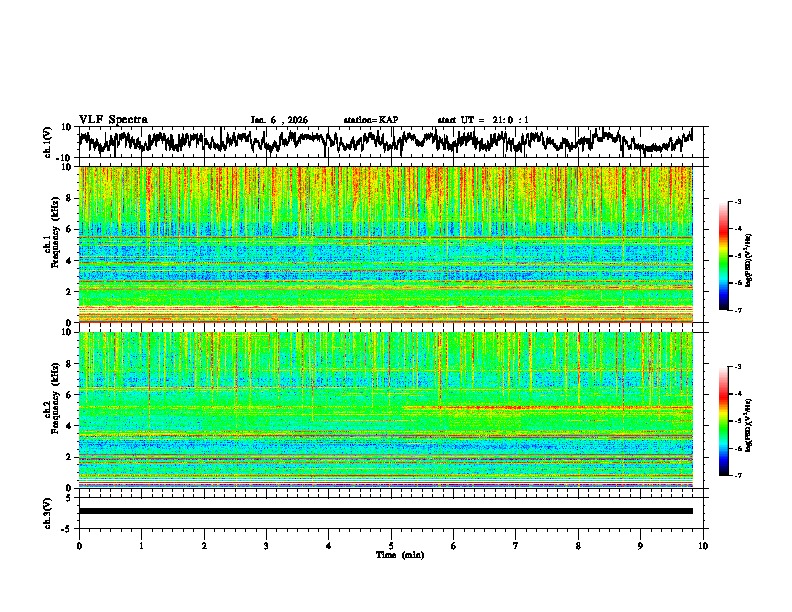Click time-axis tick label "9"

pyautogui.click(x=640, y=546)
